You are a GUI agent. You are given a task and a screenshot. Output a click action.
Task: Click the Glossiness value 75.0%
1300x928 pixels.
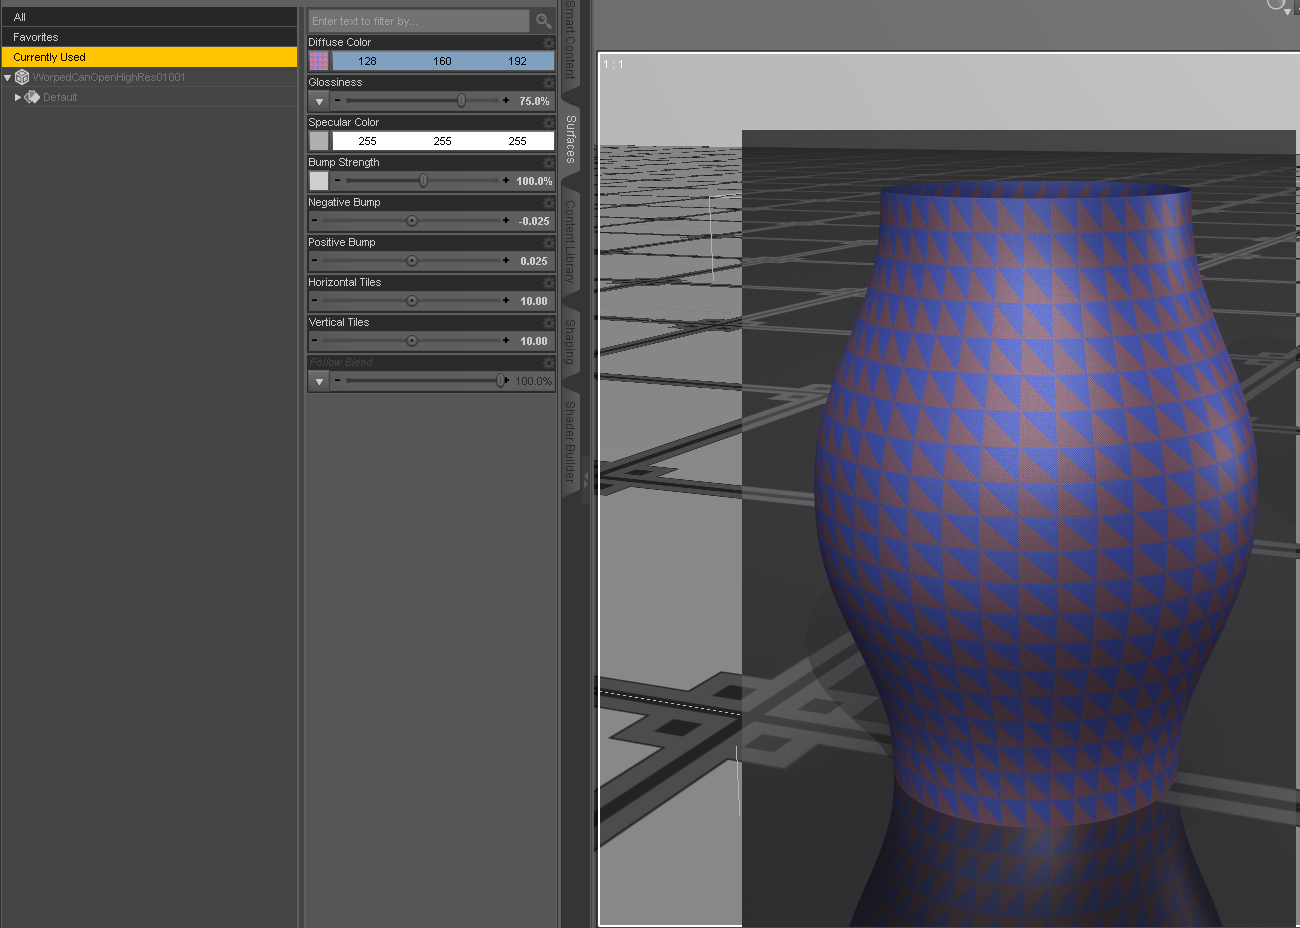[534, 101]
